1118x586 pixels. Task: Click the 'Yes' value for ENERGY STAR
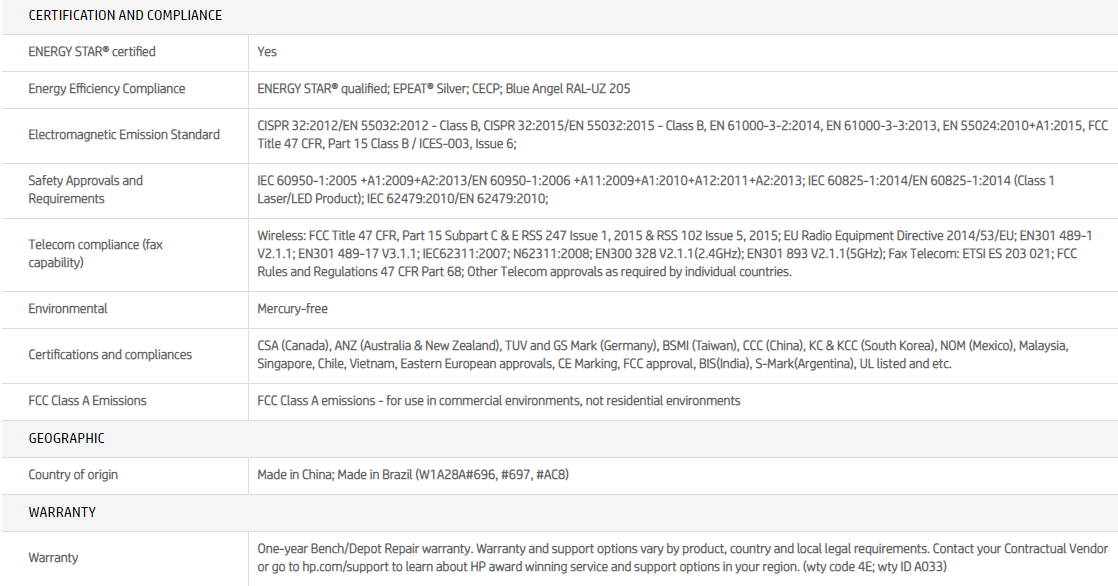(x=267, y=52)
